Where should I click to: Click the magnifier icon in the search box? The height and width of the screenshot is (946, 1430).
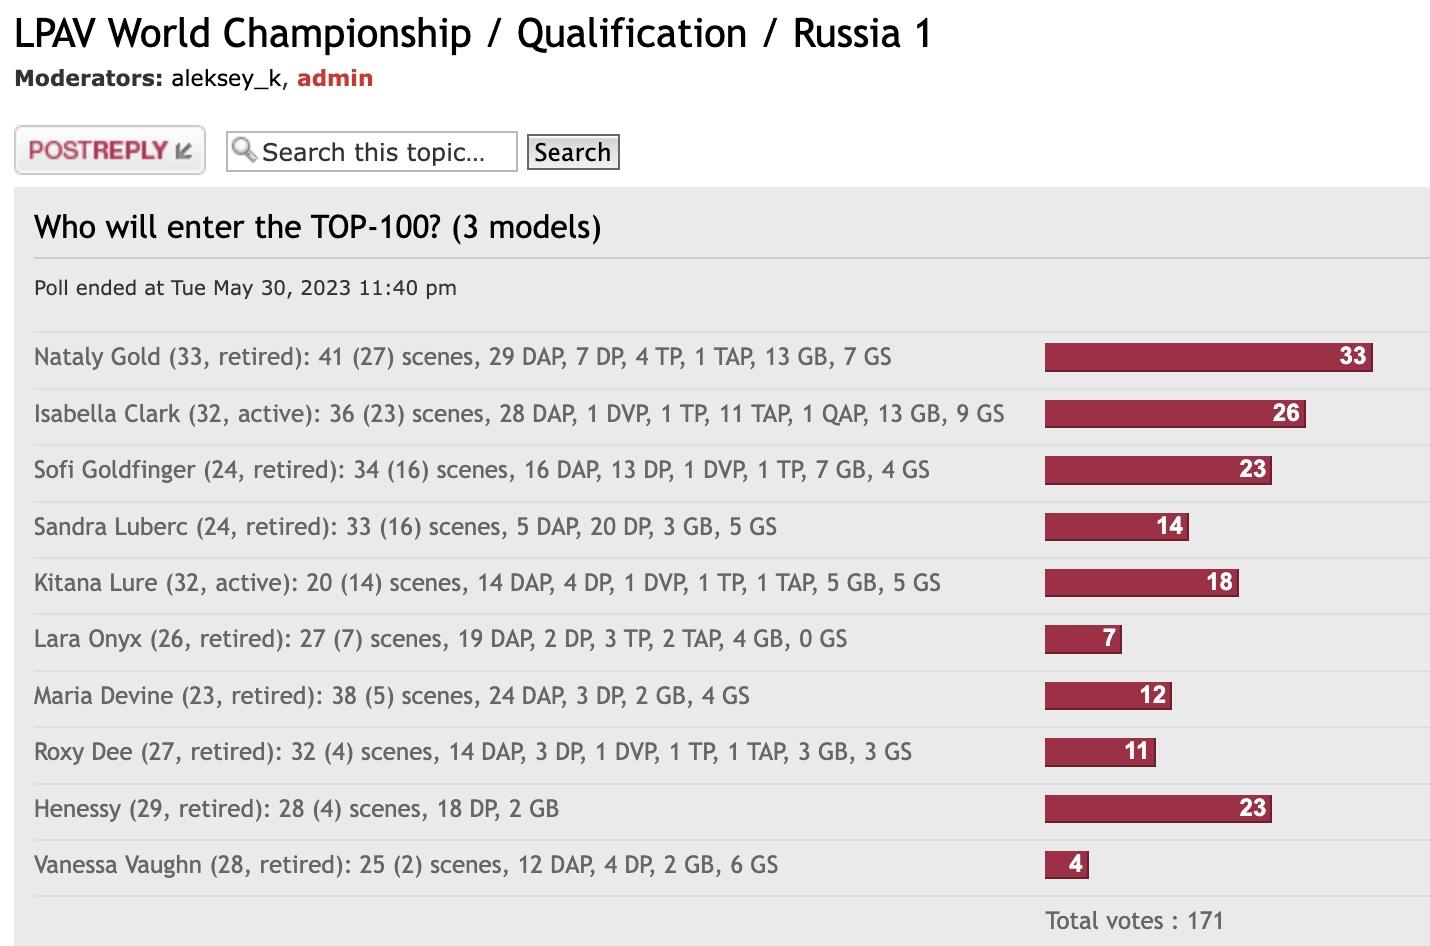[243, 151]
